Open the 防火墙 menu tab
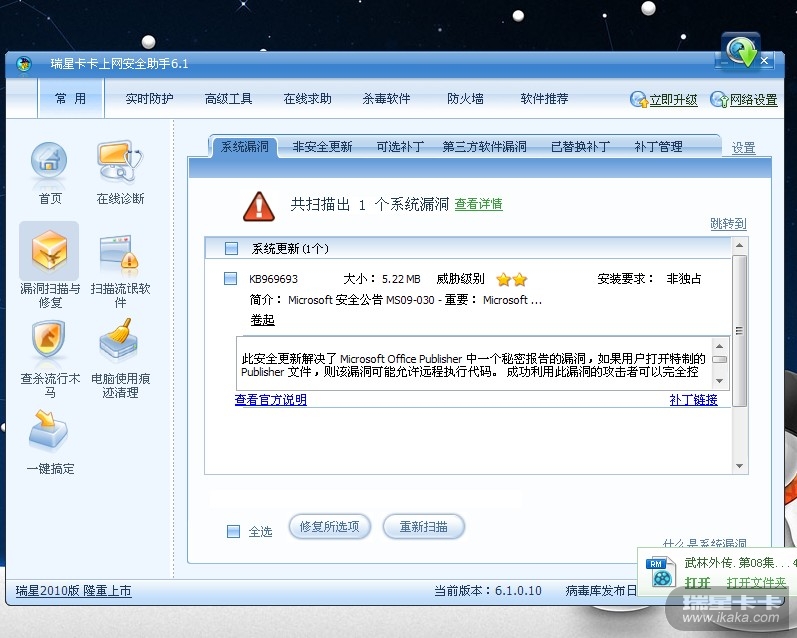 click(x=466, y=99)
